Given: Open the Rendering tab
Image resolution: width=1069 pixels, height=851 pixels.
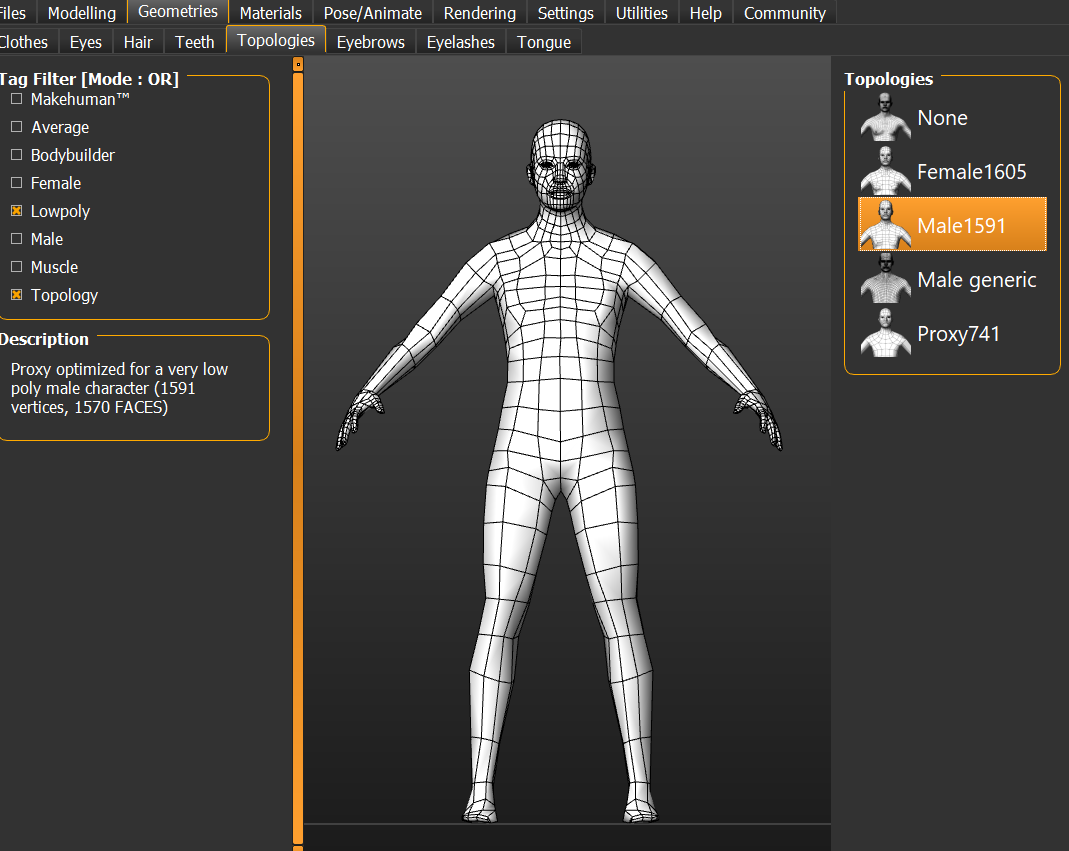Looking at the screenshot, I should [x=480, y=13].
